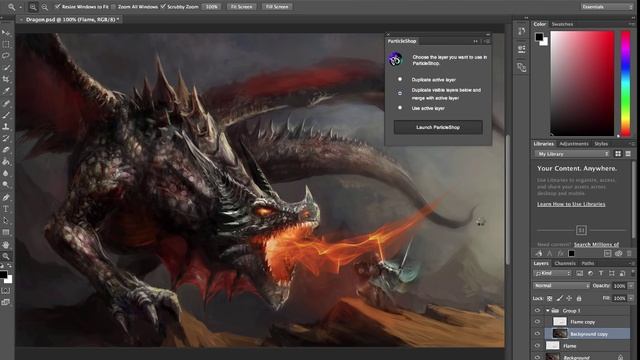This screenshot has width=640, height=360.
Task: Select the Type tool in the toolbox
Action: (6, 209)
